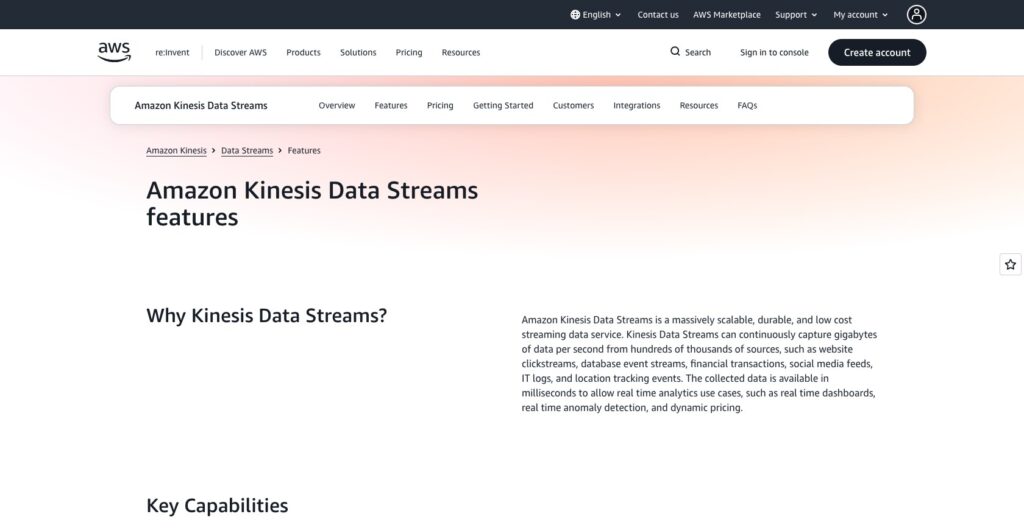The height and width of the screenshot is (528, 1024).
Task: Click the Create account button
Action: tap(876, 52)
